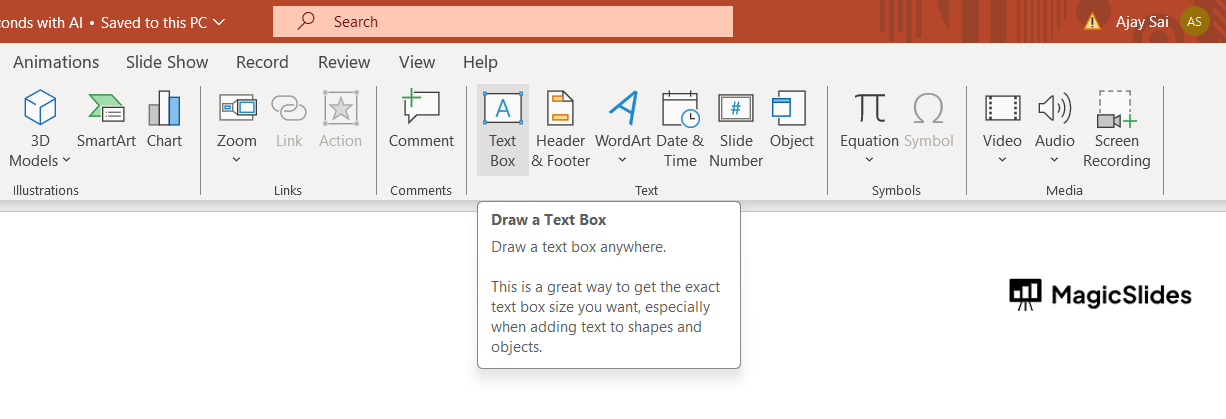Open the Equation dropdown arrow
Image resolution: width=1226 pixels, height=419 pixels.
(x=869, y=160)
